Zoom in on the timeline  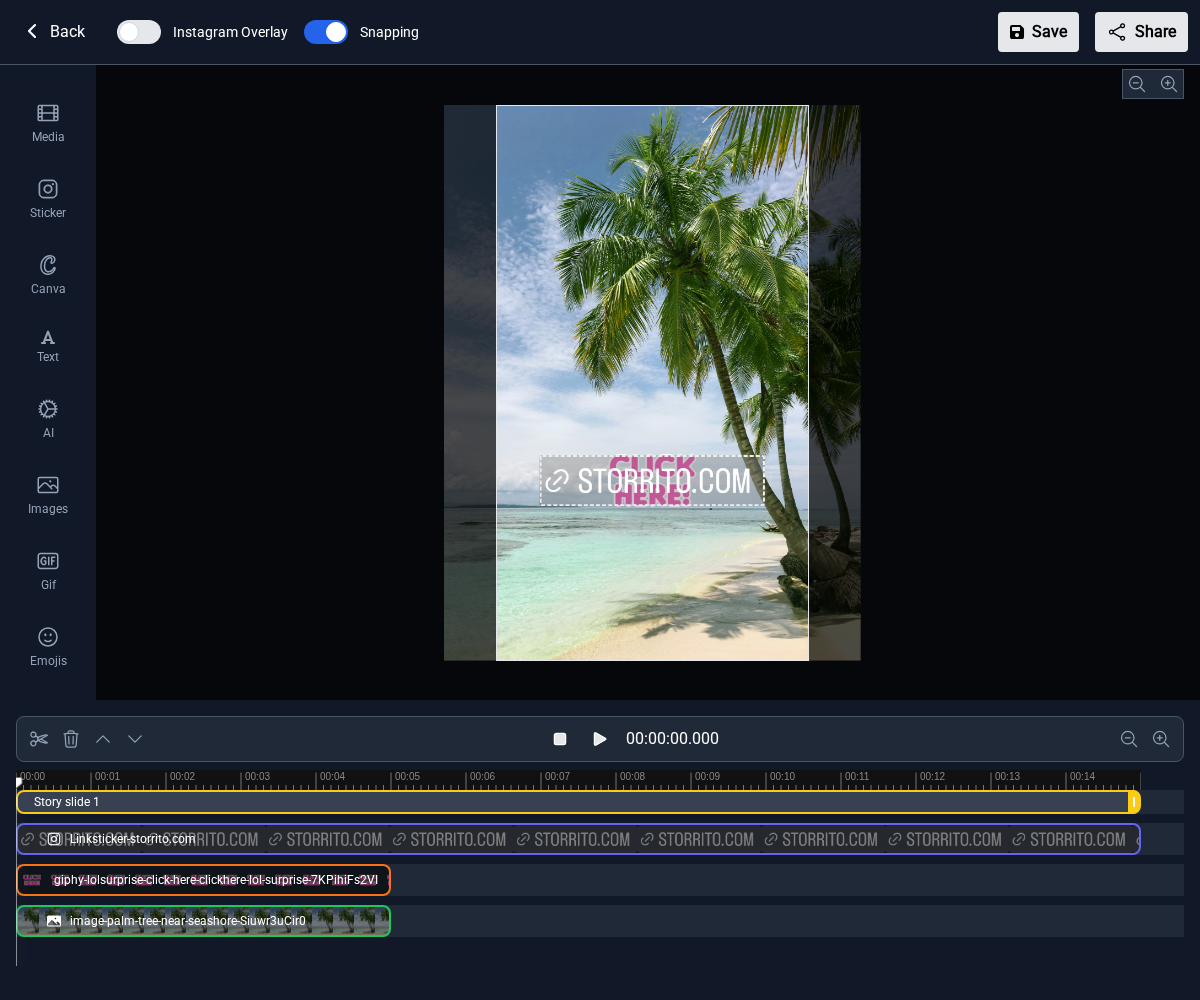1161,739
